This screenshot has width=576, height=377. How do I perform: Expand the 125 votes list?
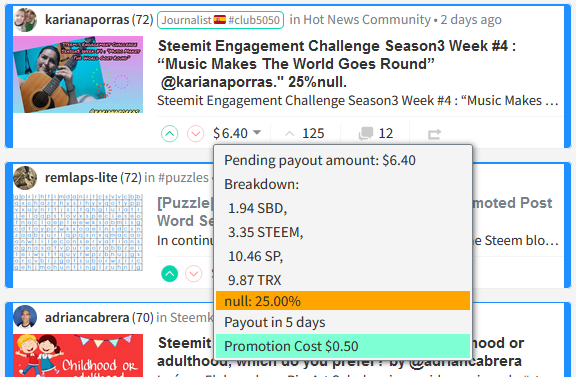pos(305,133)
